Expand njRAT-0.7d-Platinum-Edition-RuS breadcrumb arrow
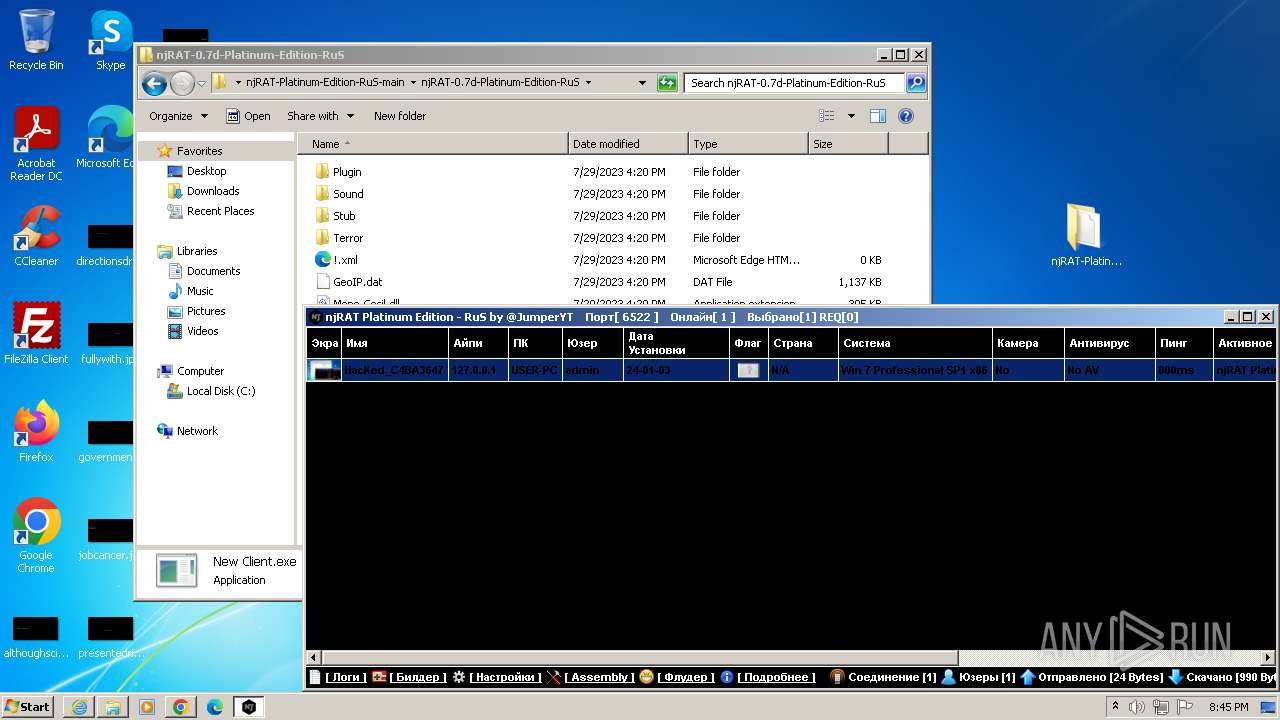Screen dimensions: 1280x720 click(x=588, y=83)
